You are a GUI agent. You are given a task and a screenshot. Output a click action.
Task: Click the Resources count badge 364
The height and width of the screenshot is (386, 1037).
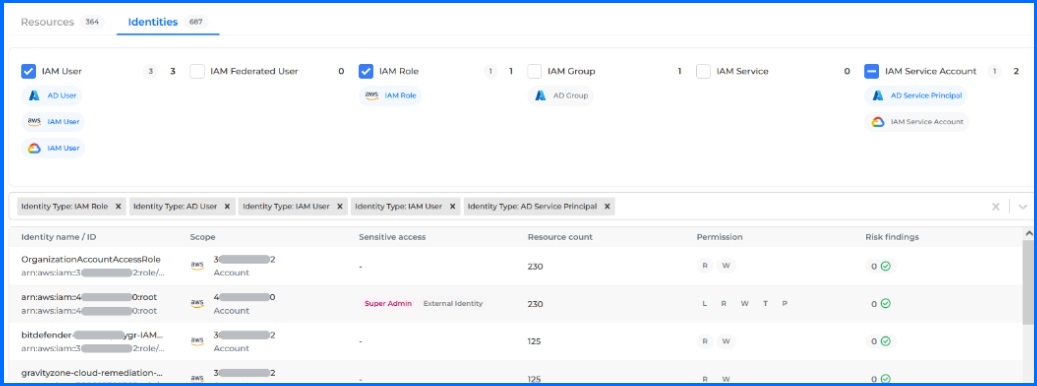[92, 22]
